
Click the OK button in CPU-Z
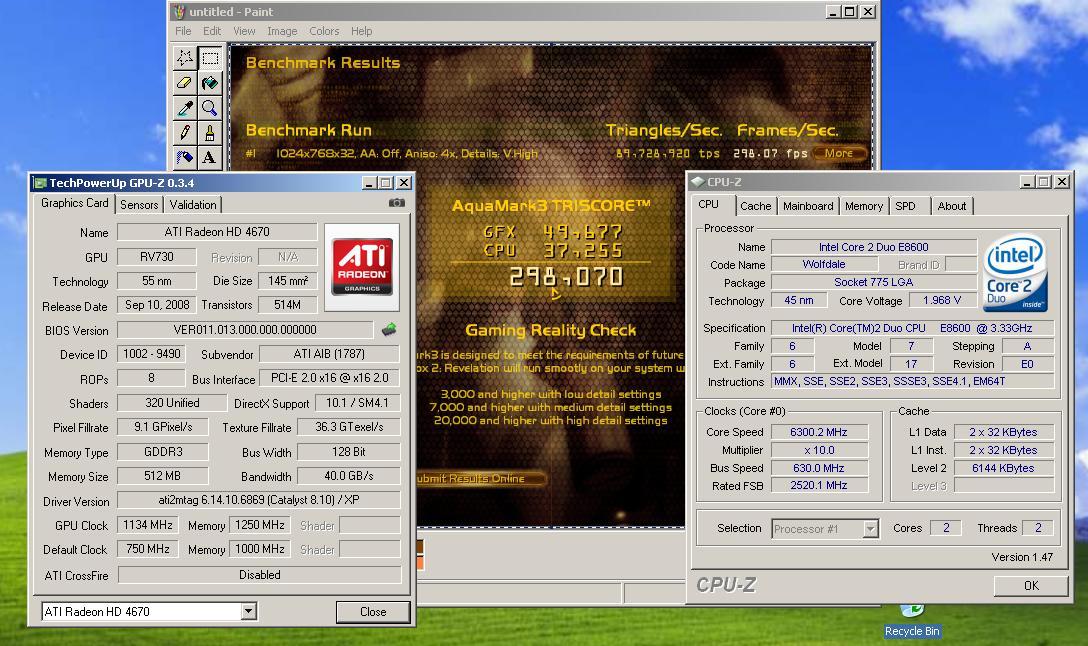coord(1031,586)
